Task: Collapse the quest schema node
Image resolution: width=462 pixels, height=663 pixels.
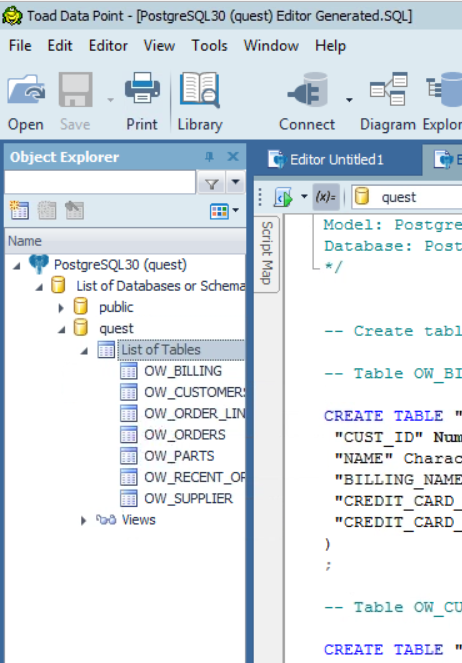Action: [x=62, y=330]
